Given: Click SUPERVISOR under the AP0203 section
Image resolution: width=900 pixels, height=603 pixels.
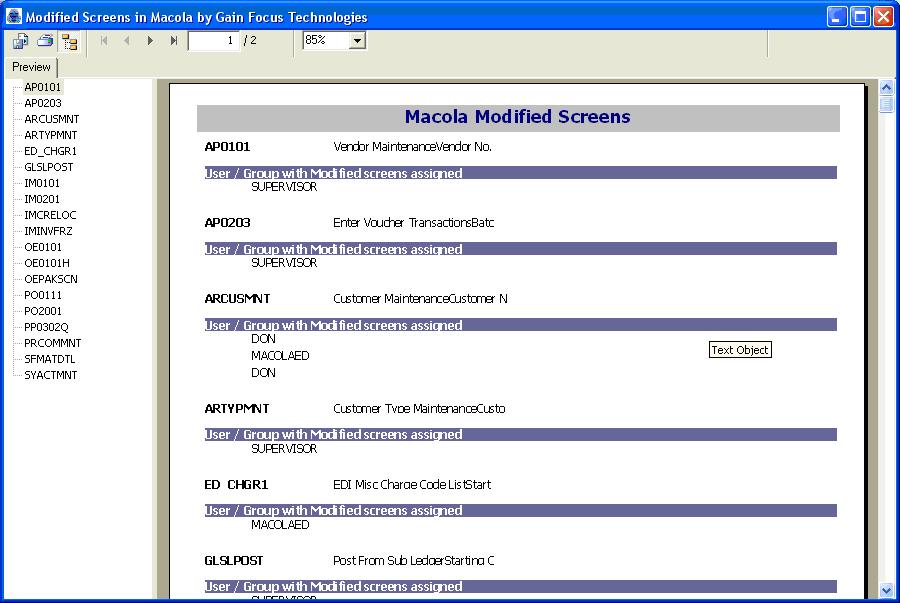Looking at the screenshot, I should (284, 263).
